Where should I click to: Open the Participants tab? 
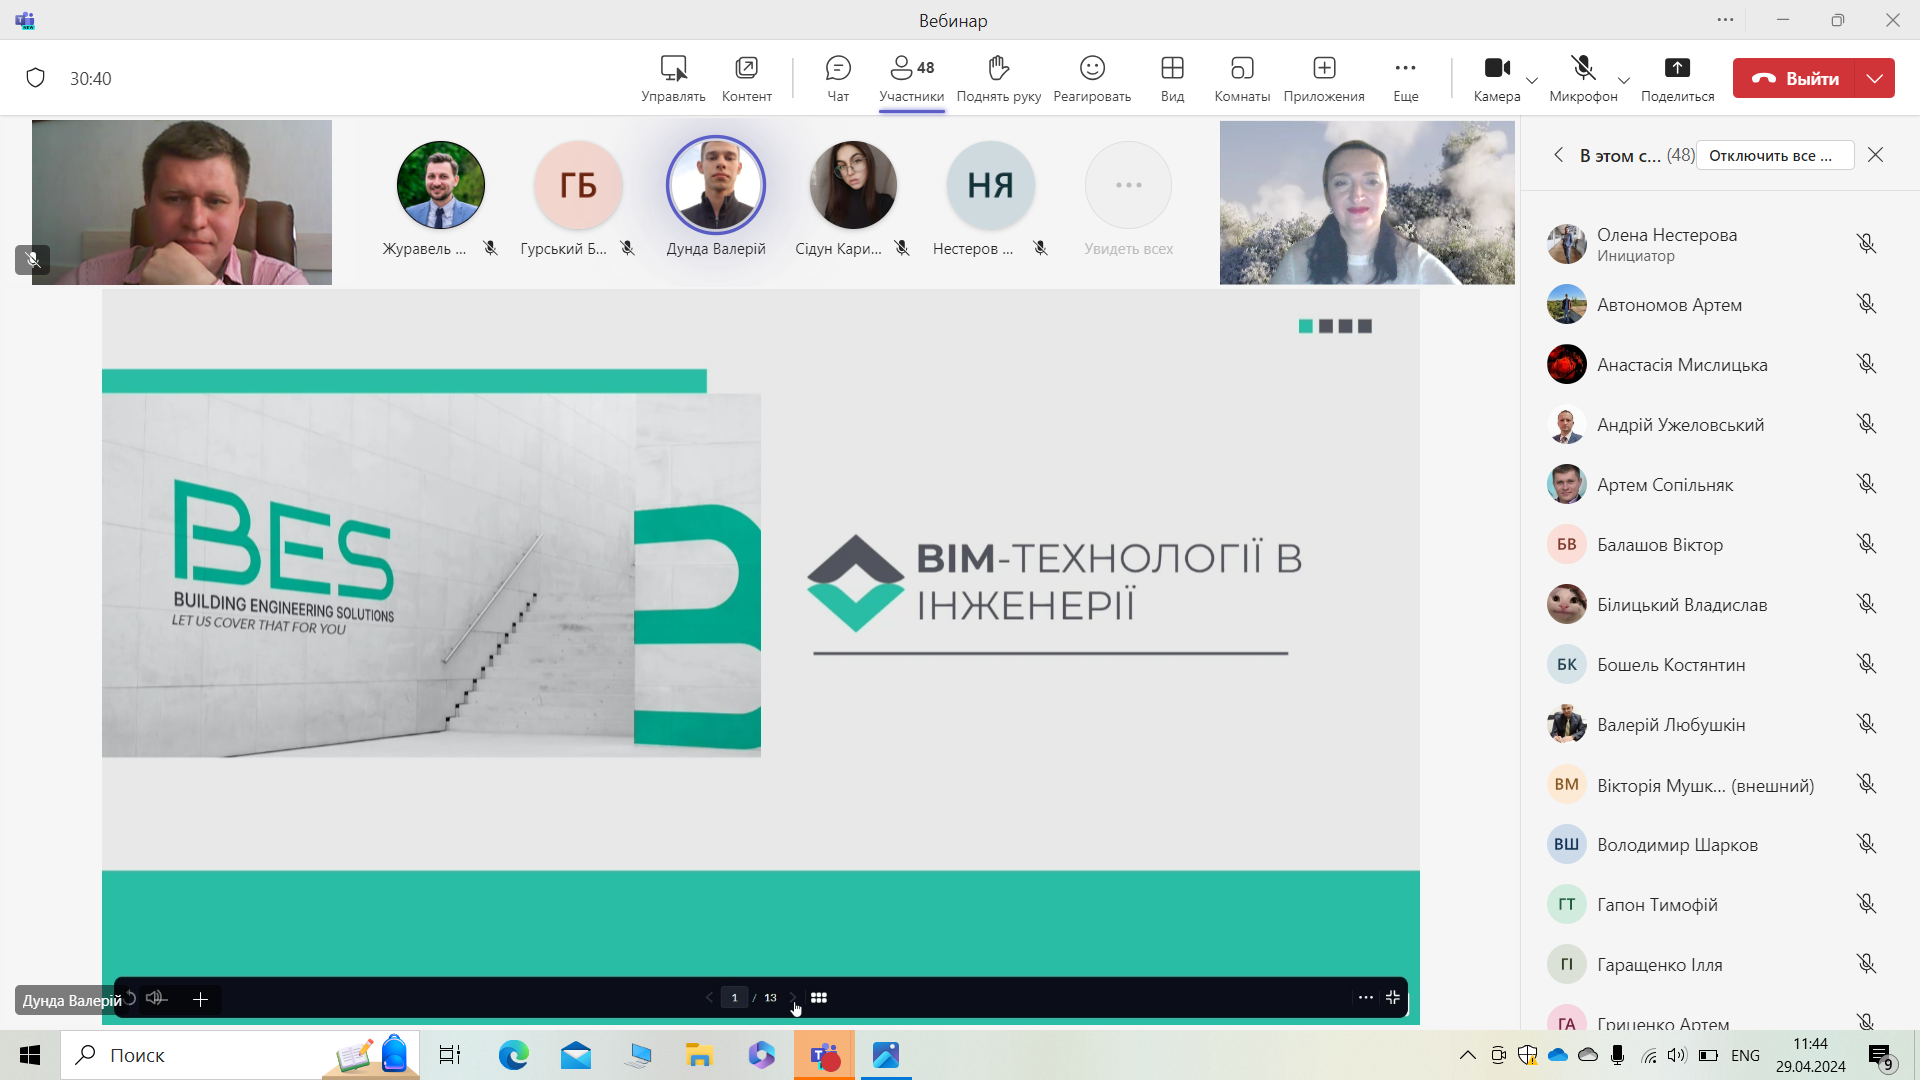(x=911, y=78)
